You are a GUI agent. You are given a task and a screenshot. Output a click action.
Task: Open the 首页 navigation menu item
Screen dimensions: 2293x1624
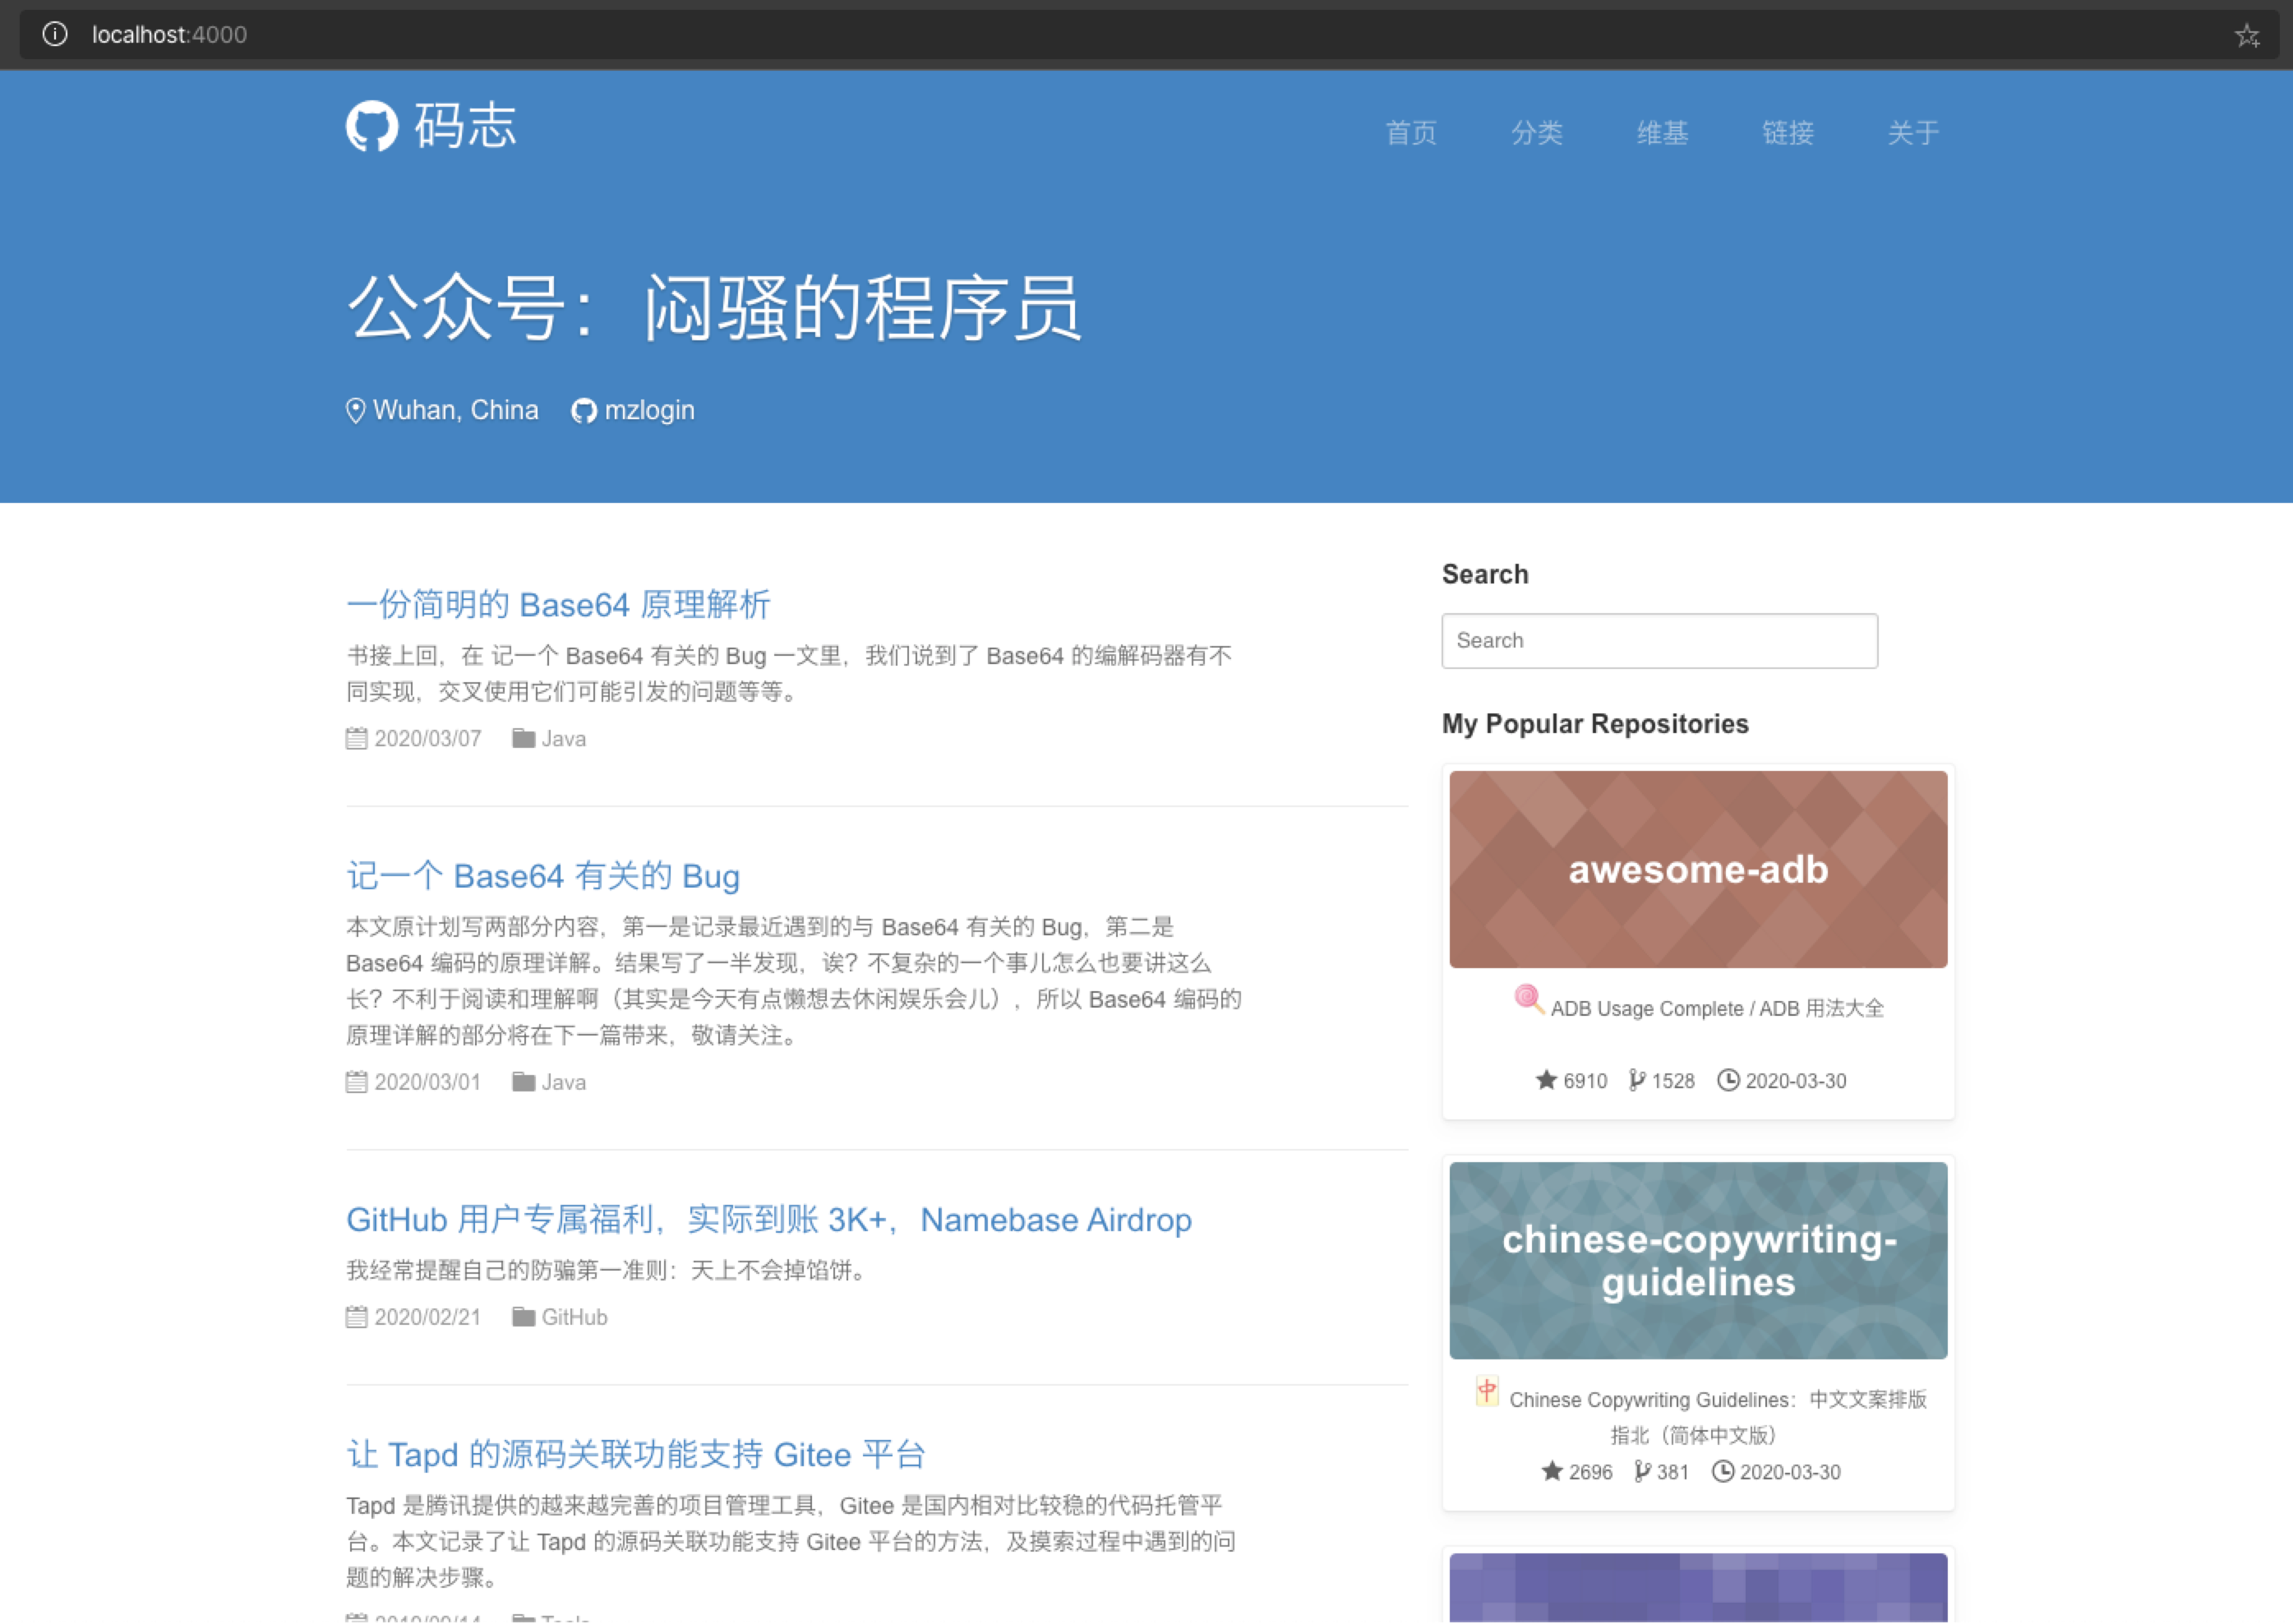(x=1410, y=133)
